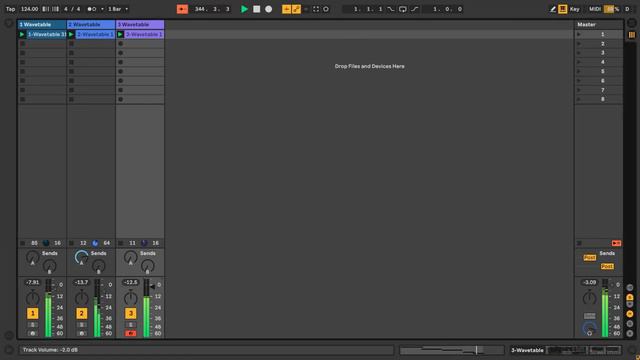Toggle first Post button on Master sends
Image resolution: width=640 pixels, height=360 pixels.
point(589,258)
